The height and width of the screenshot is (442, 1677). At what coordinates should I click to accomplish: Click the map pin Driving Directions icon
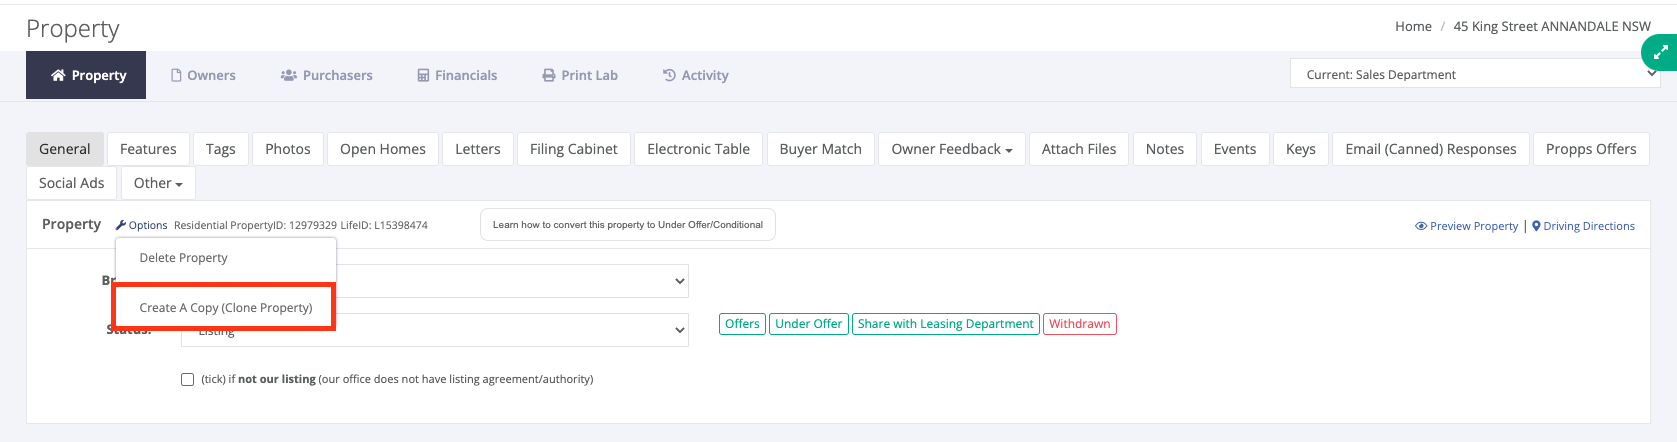[x=1536, y=226]
